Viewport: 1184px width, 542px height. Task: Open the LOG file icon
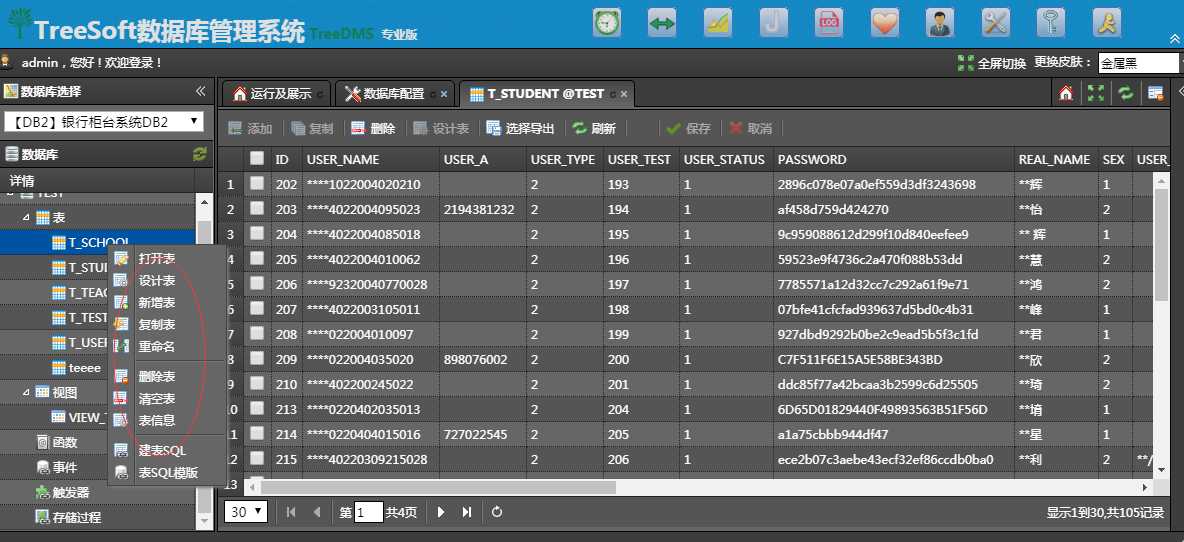tap(829, 23)
